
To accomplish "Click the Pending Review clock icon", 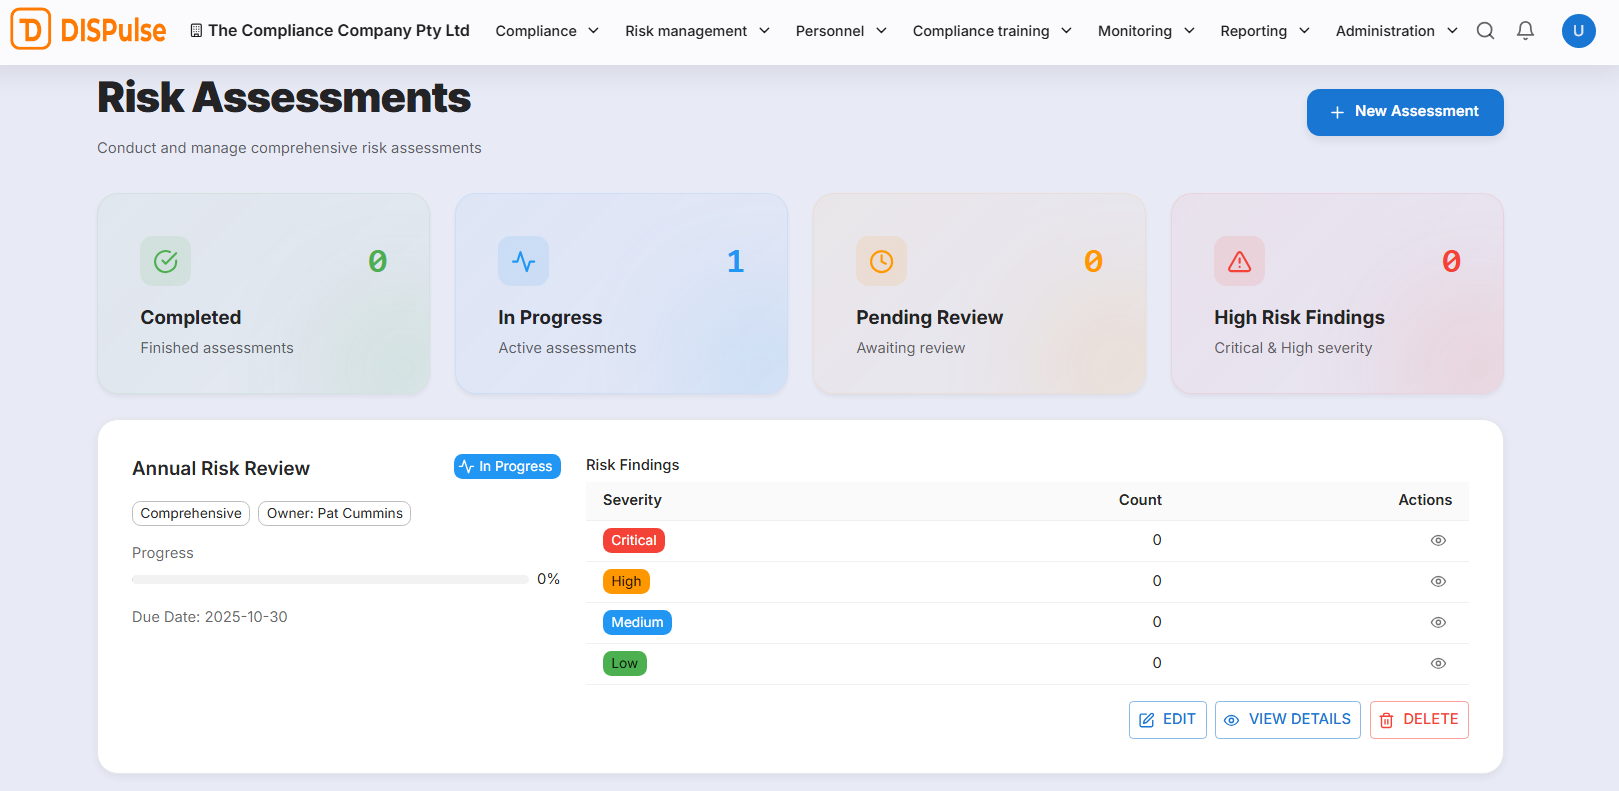I will click(881, 261).
